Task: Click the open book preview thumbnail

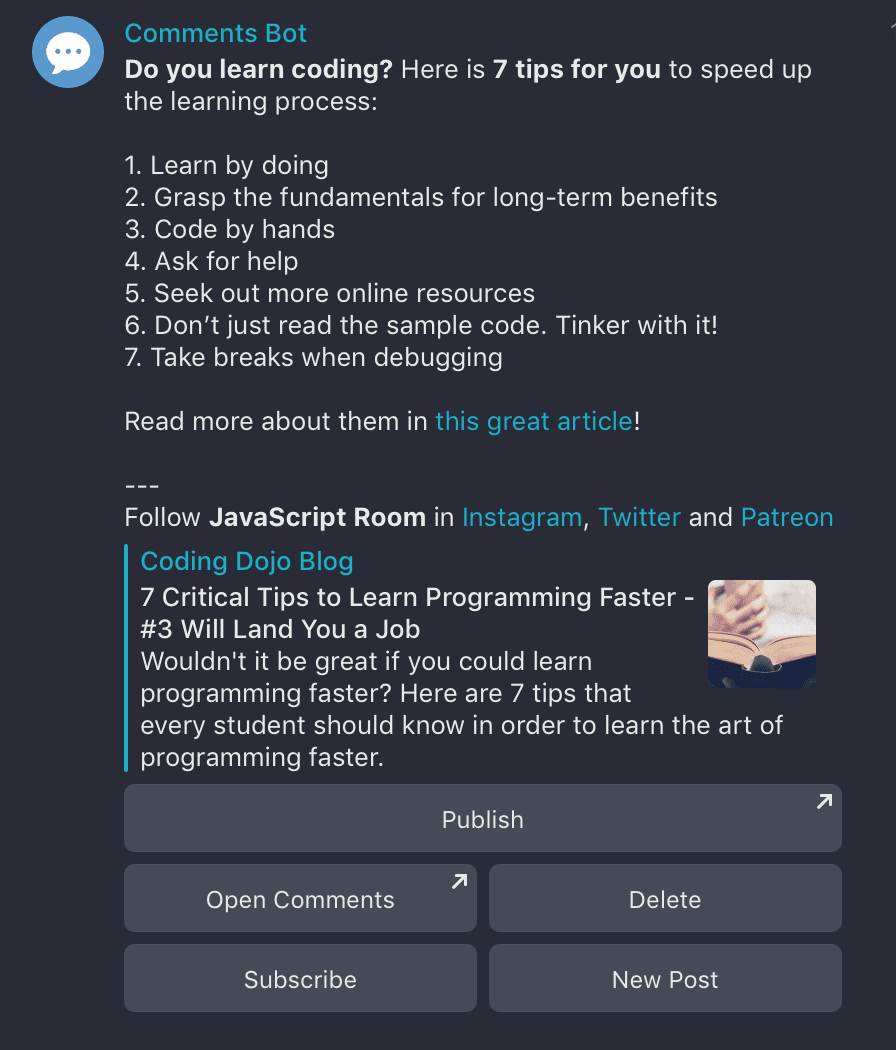Action: point(762,634)
